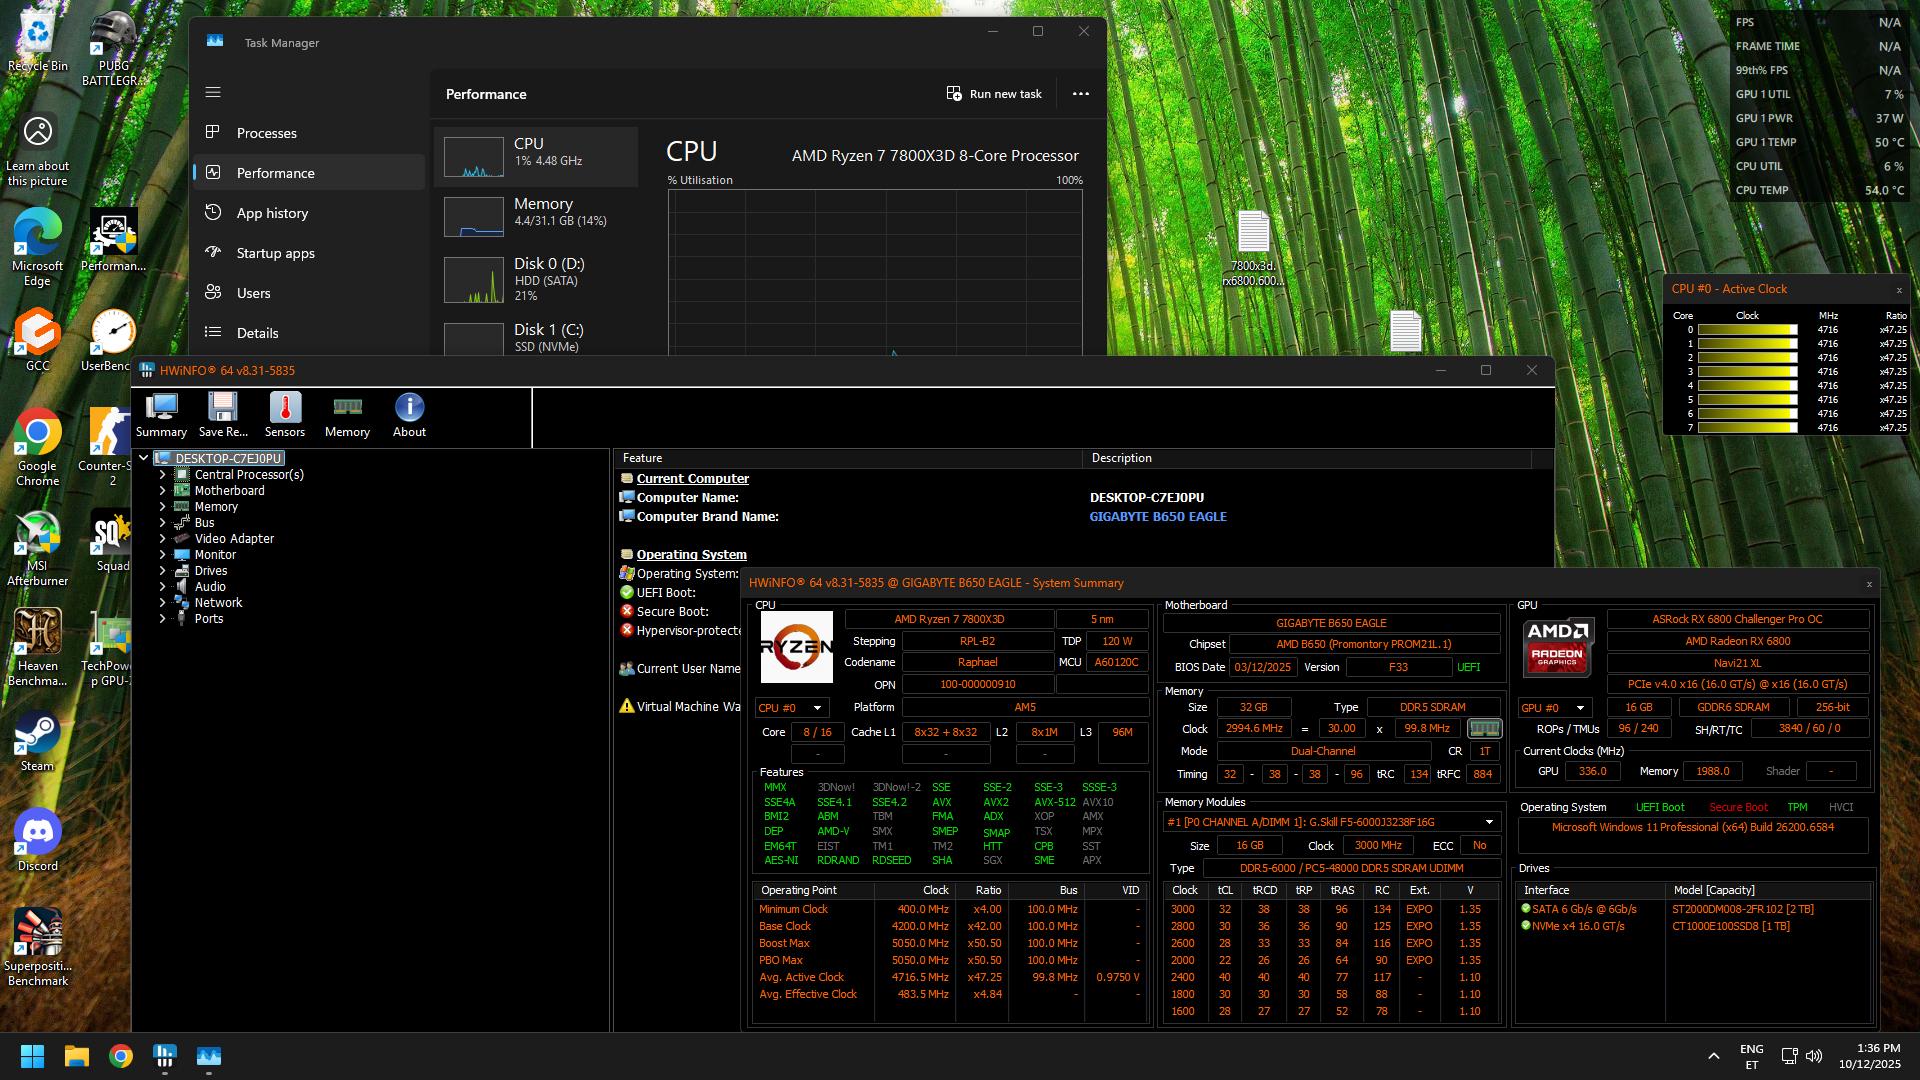Select App history in Task Manager sidebar
The width and height of the screenshot is (1920, 1080).
tap(272, 213)
